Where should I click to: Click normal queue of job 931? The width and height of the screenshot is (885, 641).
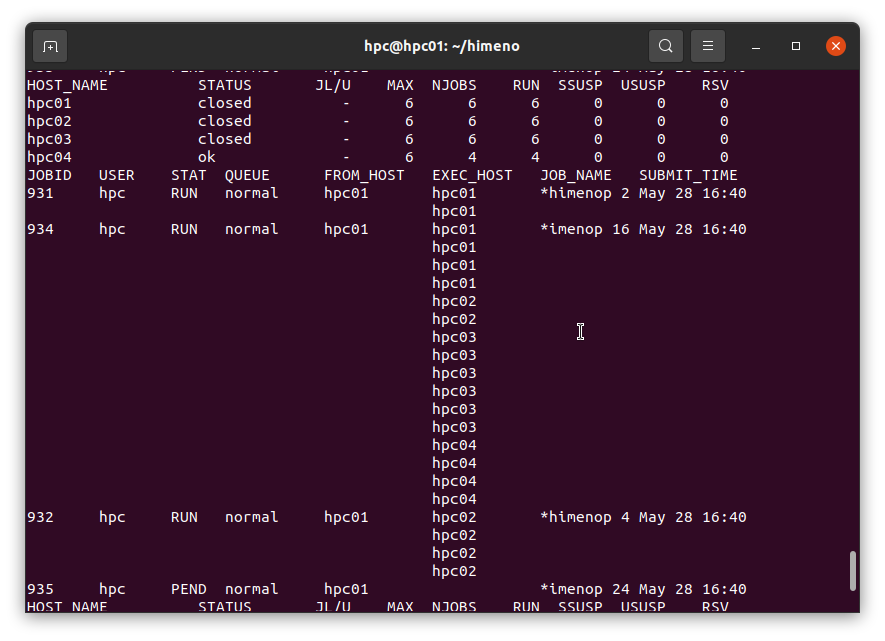tap(252, 194)
